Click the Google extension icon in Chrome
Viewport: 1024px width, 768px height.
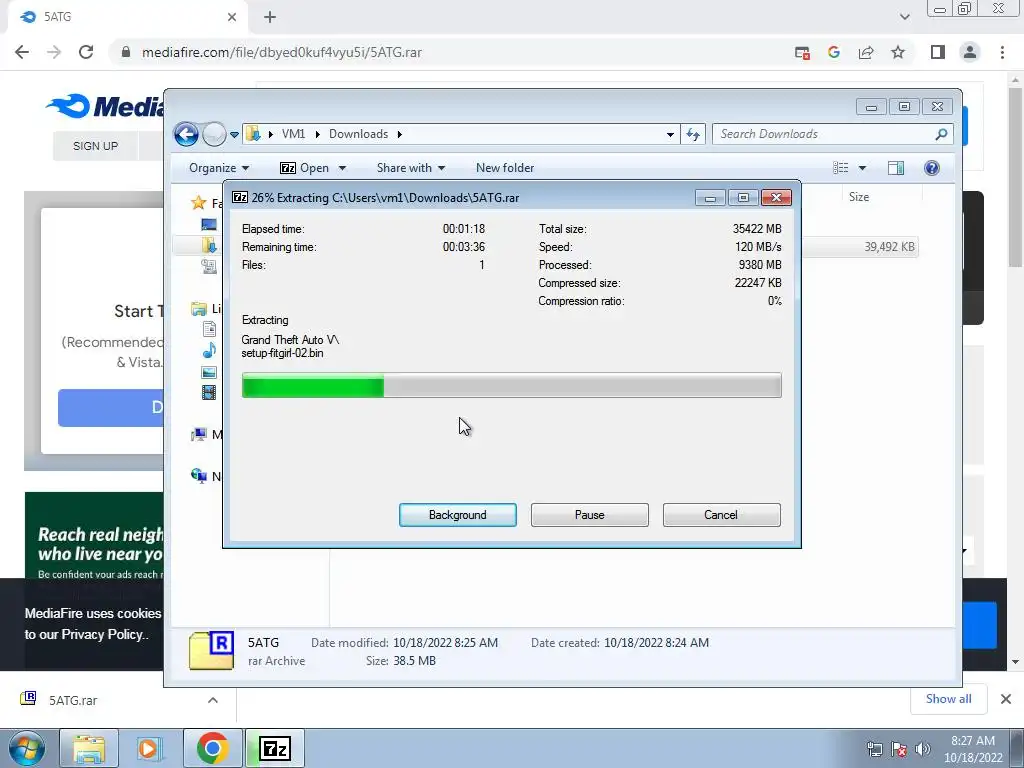(x=834, y=52)
